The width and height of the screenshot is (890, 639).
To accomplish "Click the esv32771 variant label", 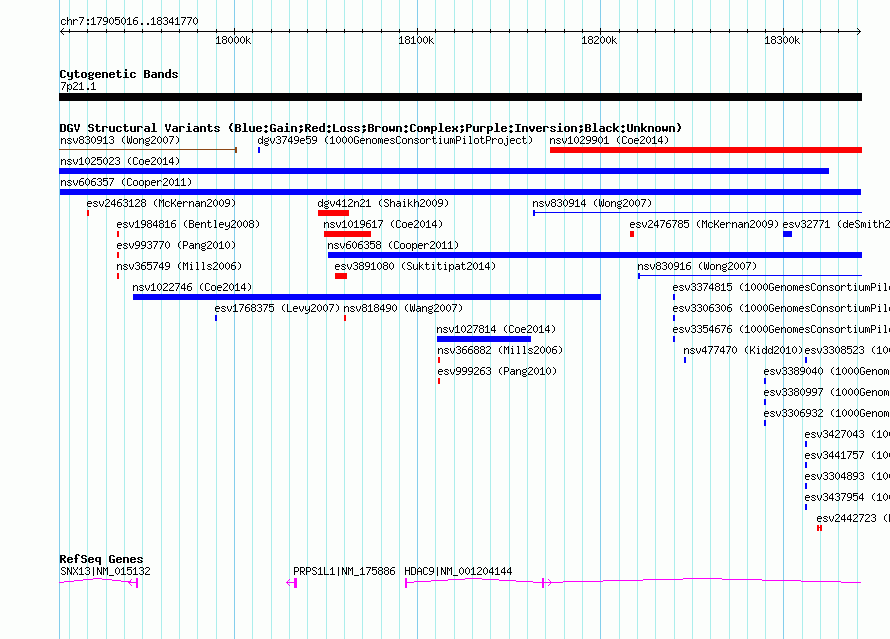I will [836, 224].
